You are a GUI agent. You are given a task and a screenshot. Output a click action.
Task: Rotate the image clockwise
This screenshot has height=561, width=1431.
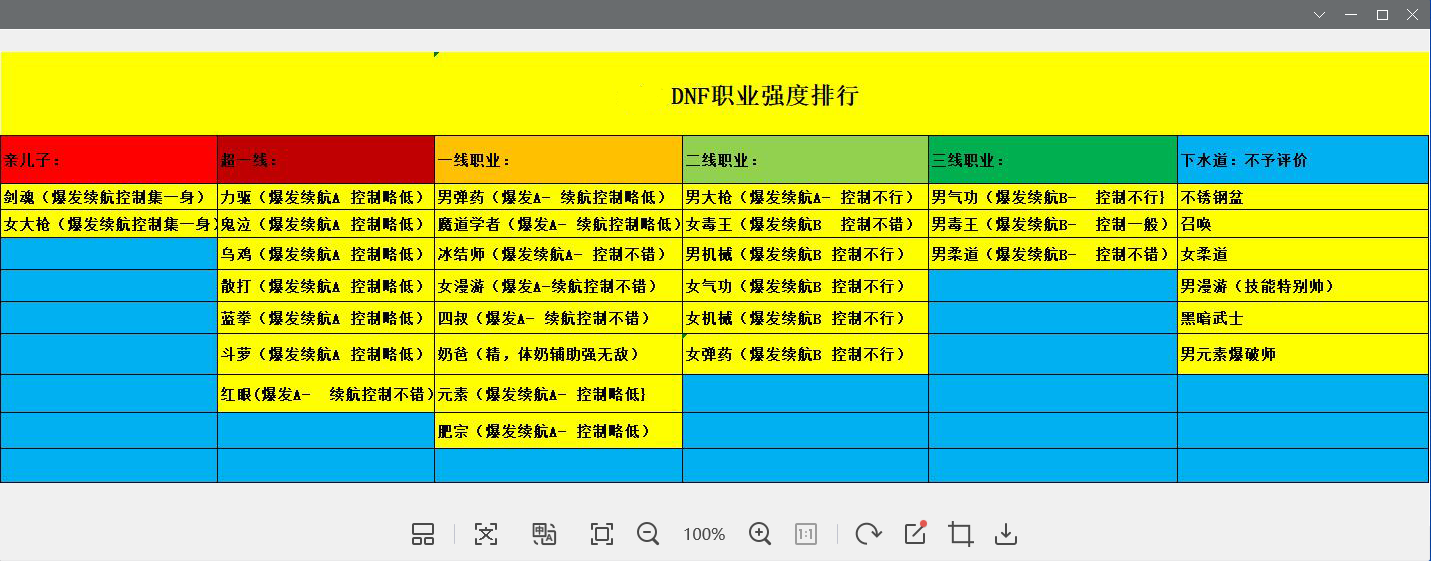point(868,534)
